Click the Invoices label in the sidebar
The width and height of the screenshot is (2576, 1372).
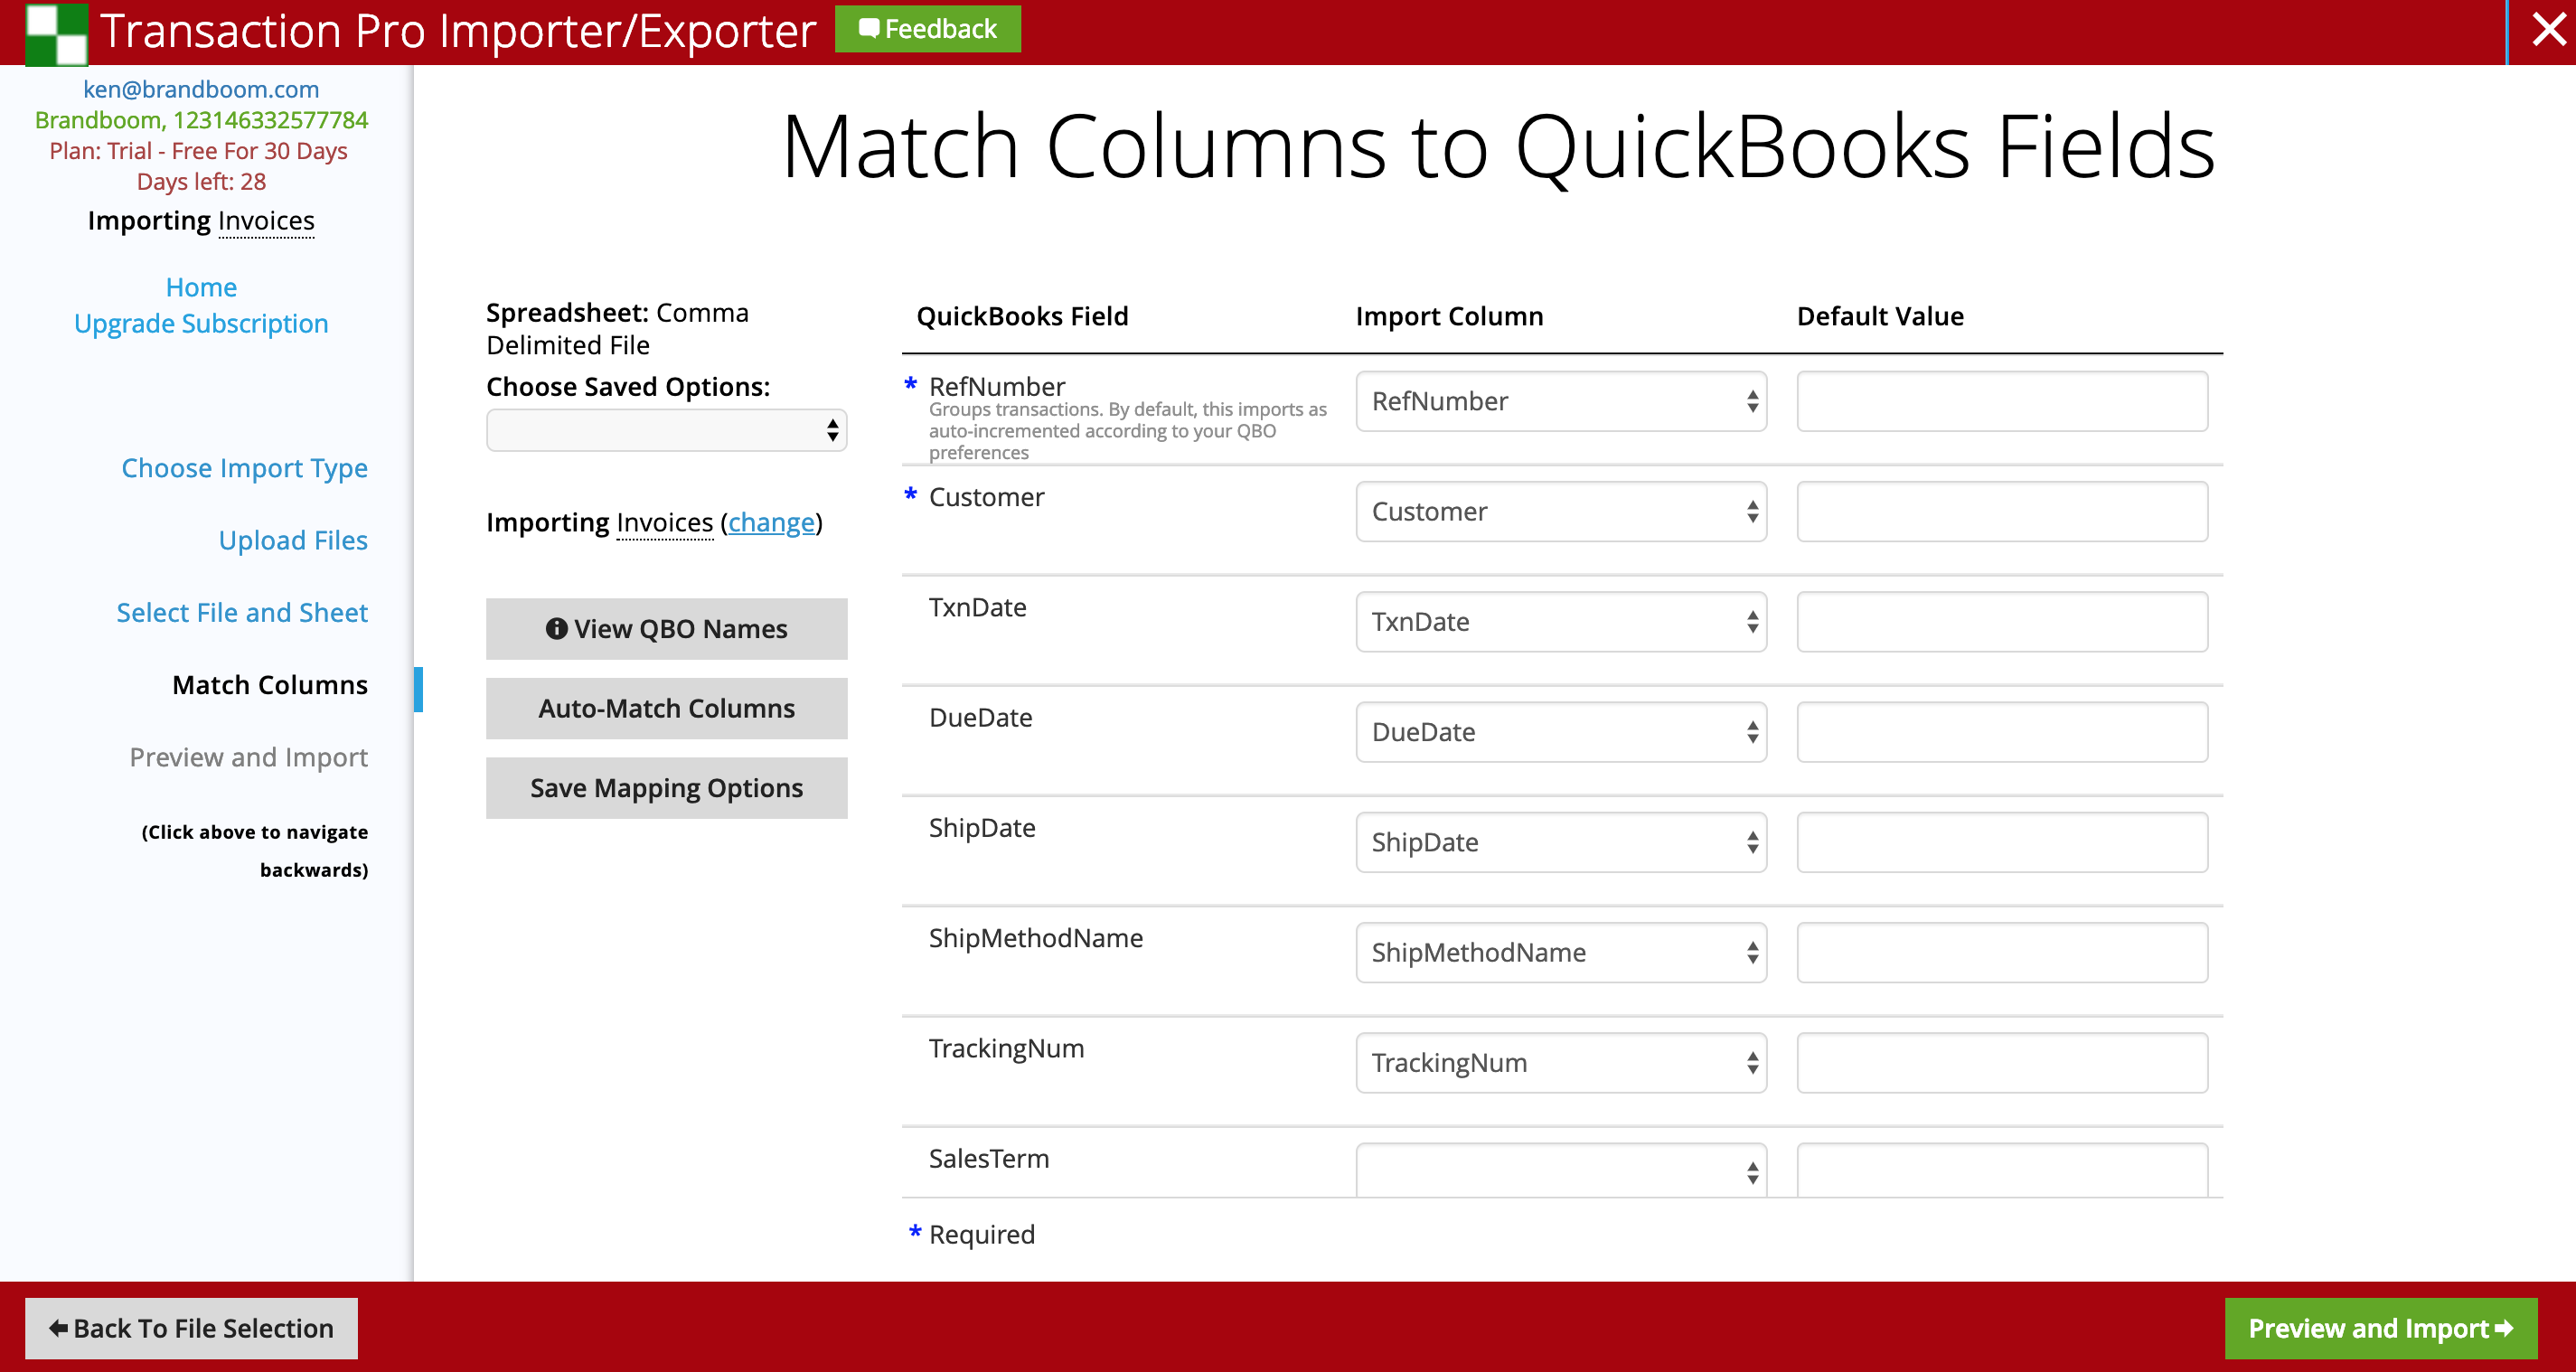(266, 221)
